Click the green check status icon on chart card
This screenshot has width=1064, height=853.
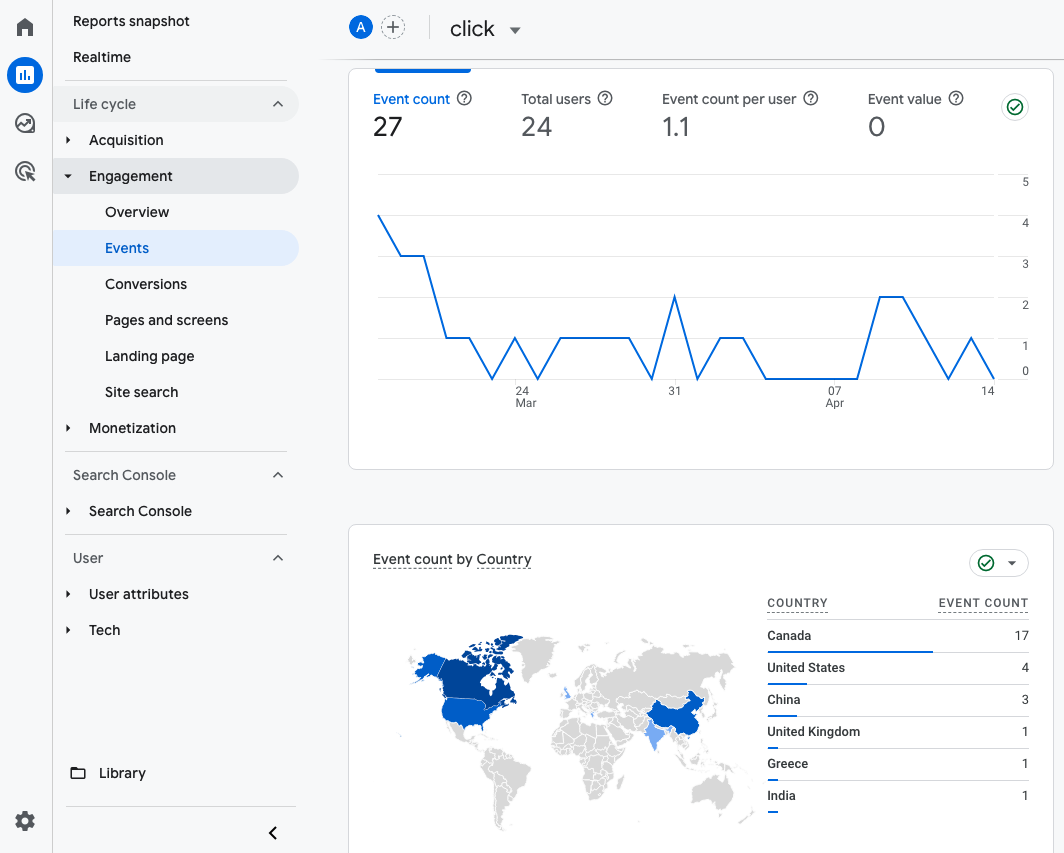[1015, 107]
